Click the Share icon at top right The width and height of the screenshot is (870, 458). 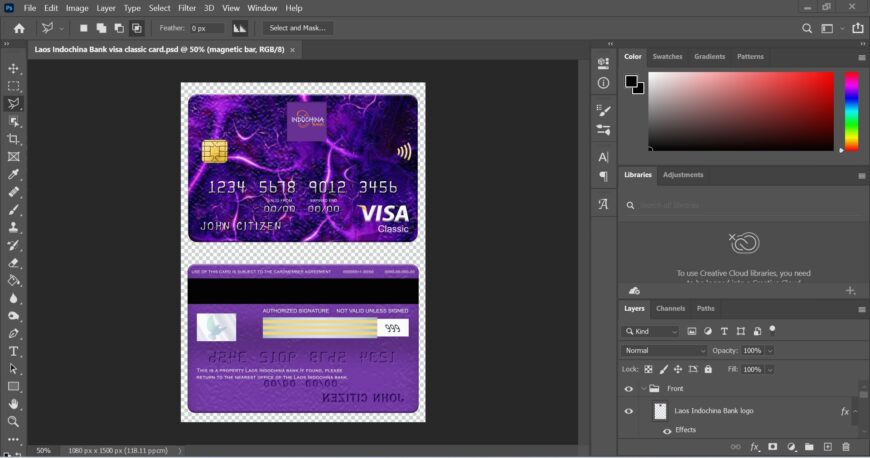[x=858, y=28]
